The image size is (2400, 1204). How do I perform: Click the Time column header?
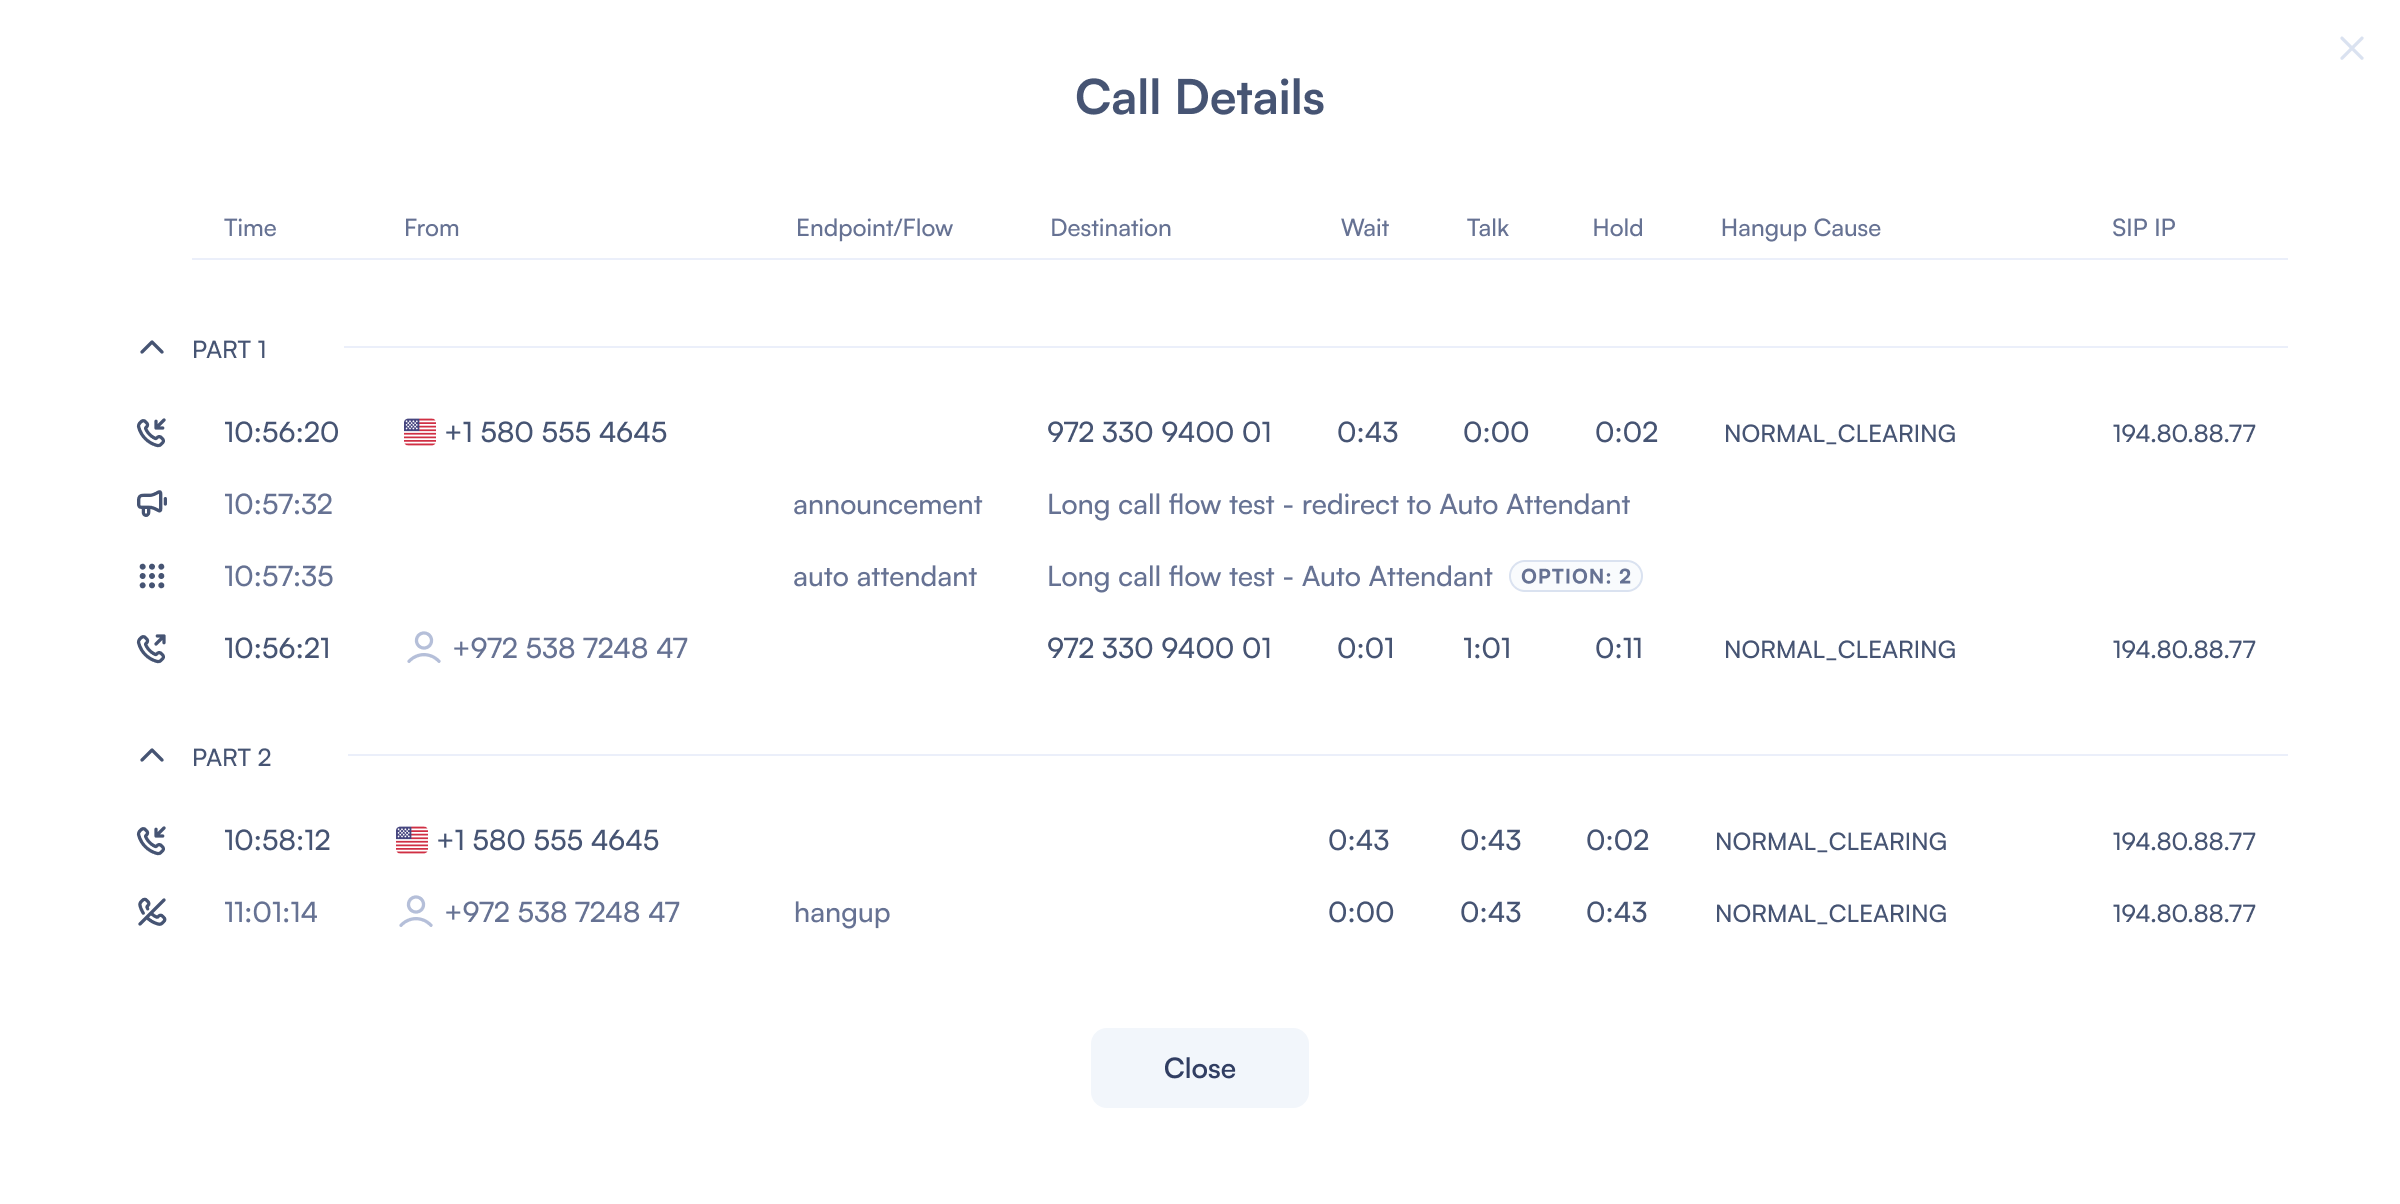pyautogui.click(x=250, y=228)
